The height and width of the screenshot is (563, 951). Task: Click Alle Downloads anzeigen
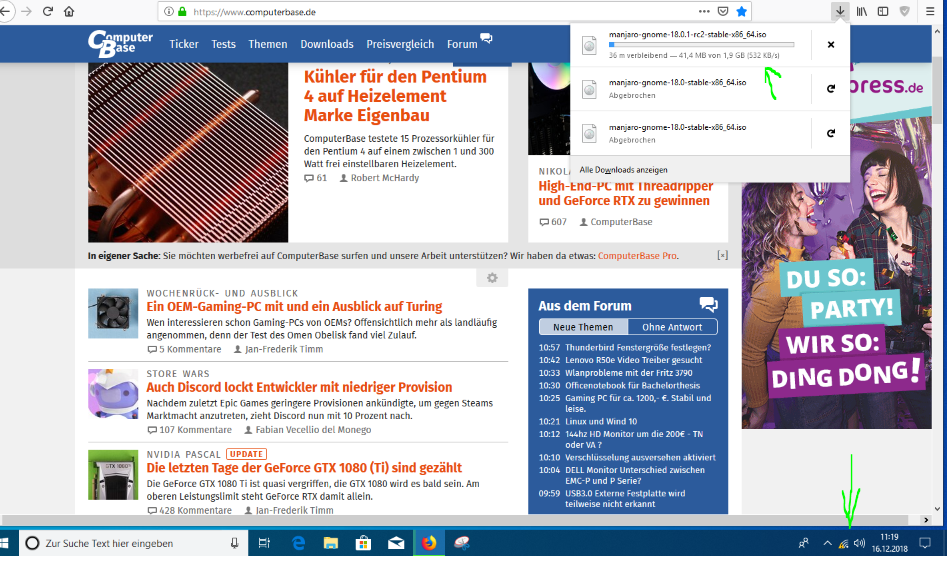(x=623, y=170)
